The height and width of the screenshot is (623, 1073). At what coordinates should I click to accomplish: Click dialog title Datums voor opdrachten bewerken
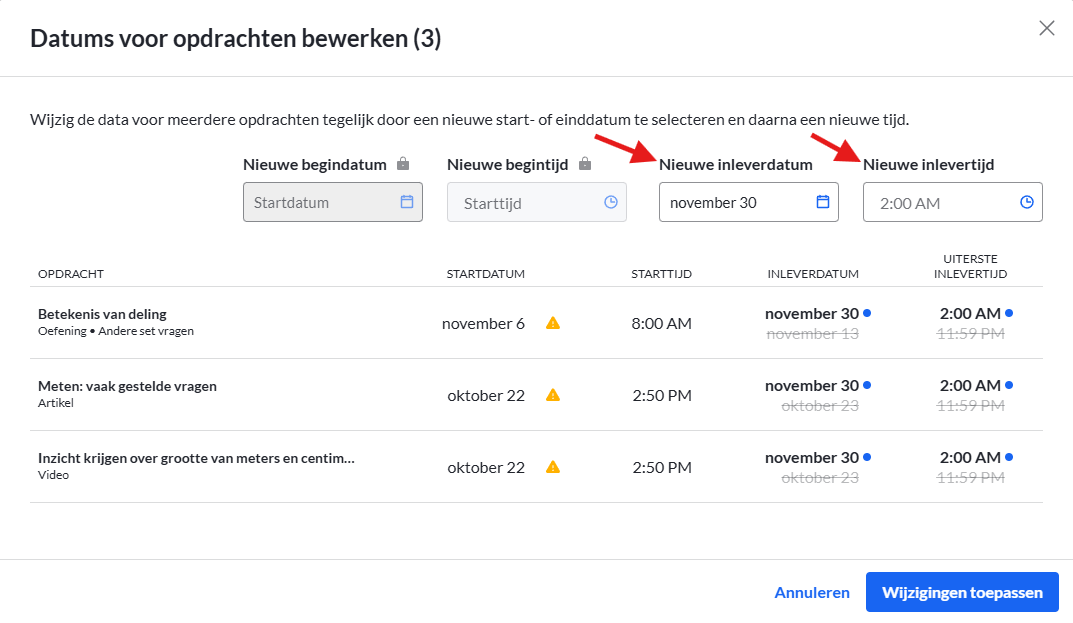click(x=235, y=38)
